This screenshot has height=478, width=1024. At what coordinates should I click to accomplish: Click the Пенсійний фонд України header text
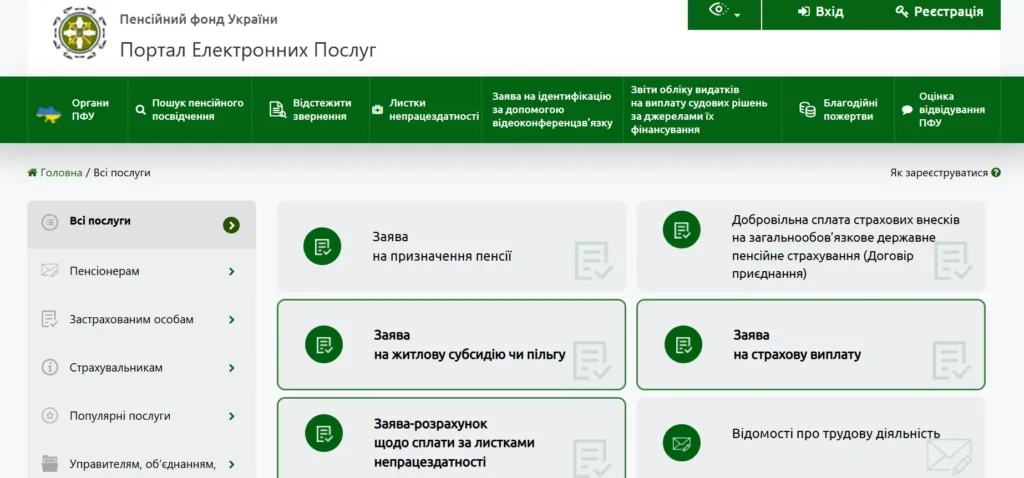[x=199, y=19]
